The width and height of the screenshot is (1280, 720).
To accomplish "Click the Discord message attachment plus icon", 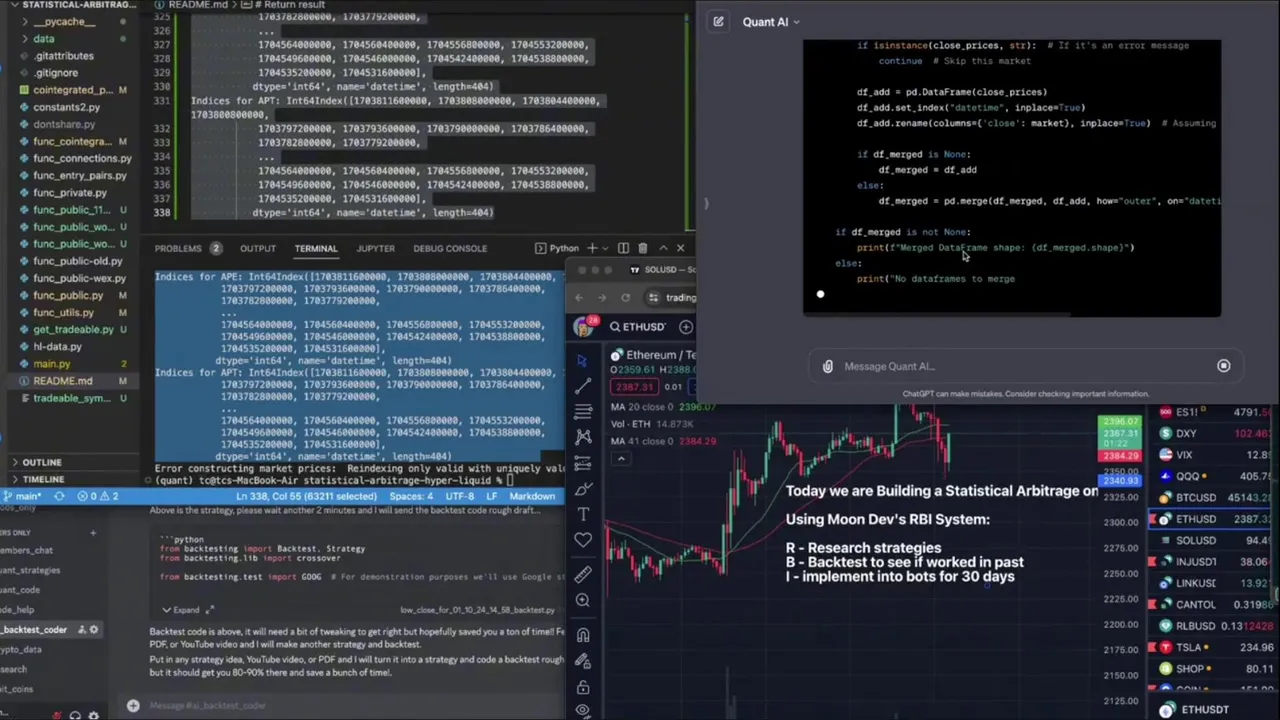I will 133,706.
